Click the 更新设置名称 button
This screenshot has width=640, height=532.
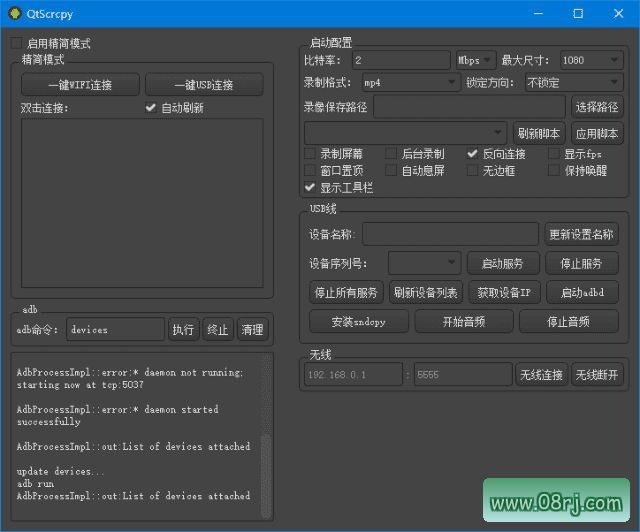click(581, 234)
